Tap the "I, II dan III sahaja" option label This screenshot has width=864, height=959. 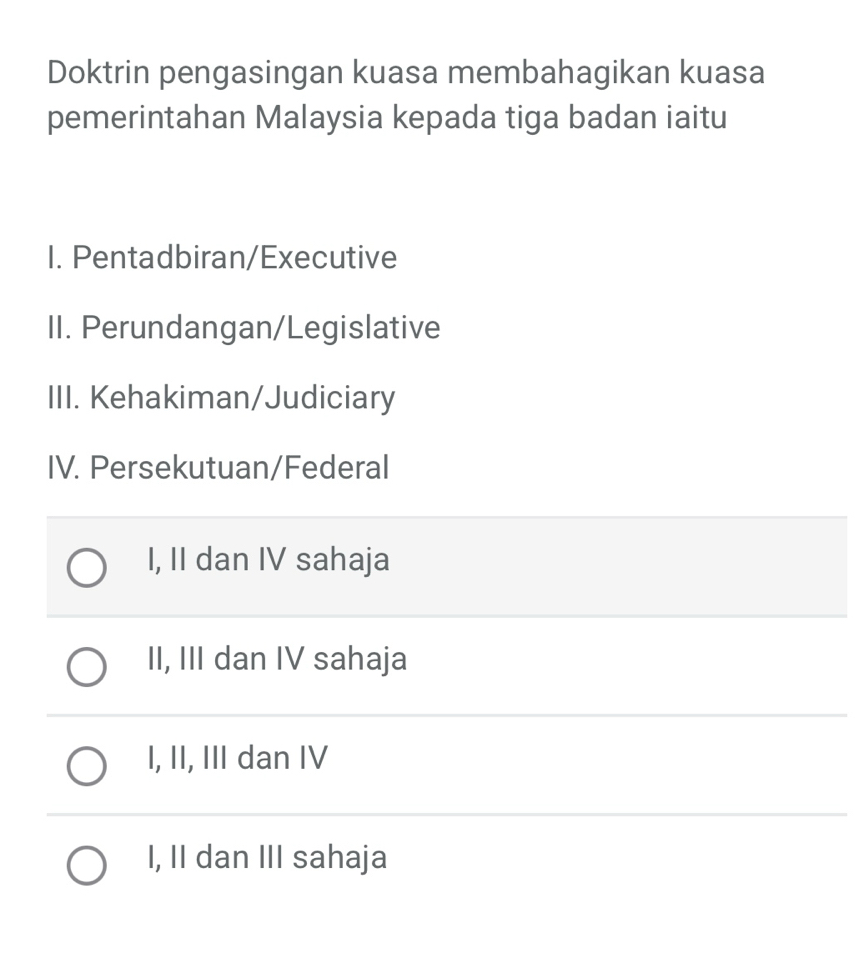click(x=266, y=858)
